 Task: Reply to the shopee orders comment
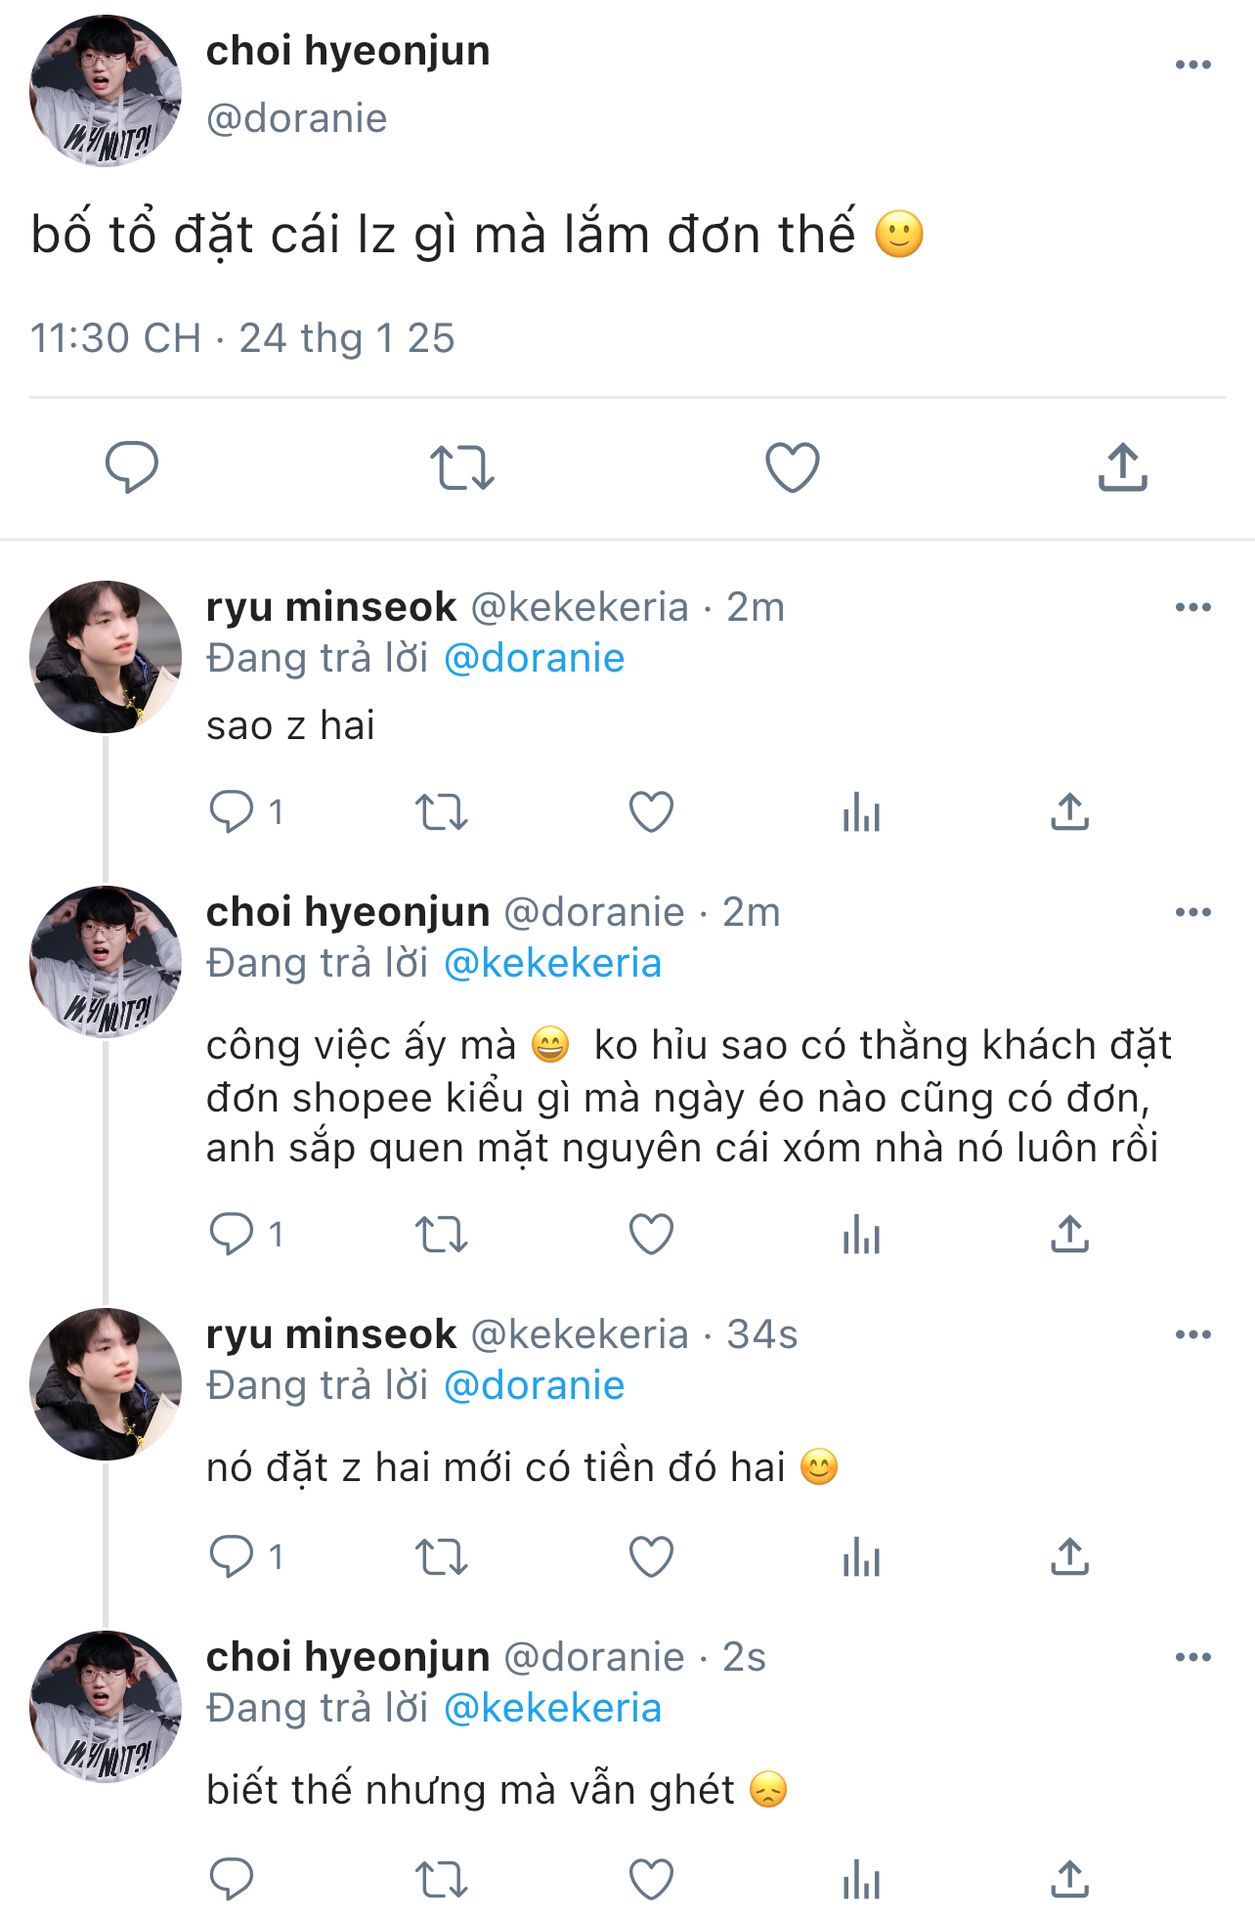point(231,1234)
